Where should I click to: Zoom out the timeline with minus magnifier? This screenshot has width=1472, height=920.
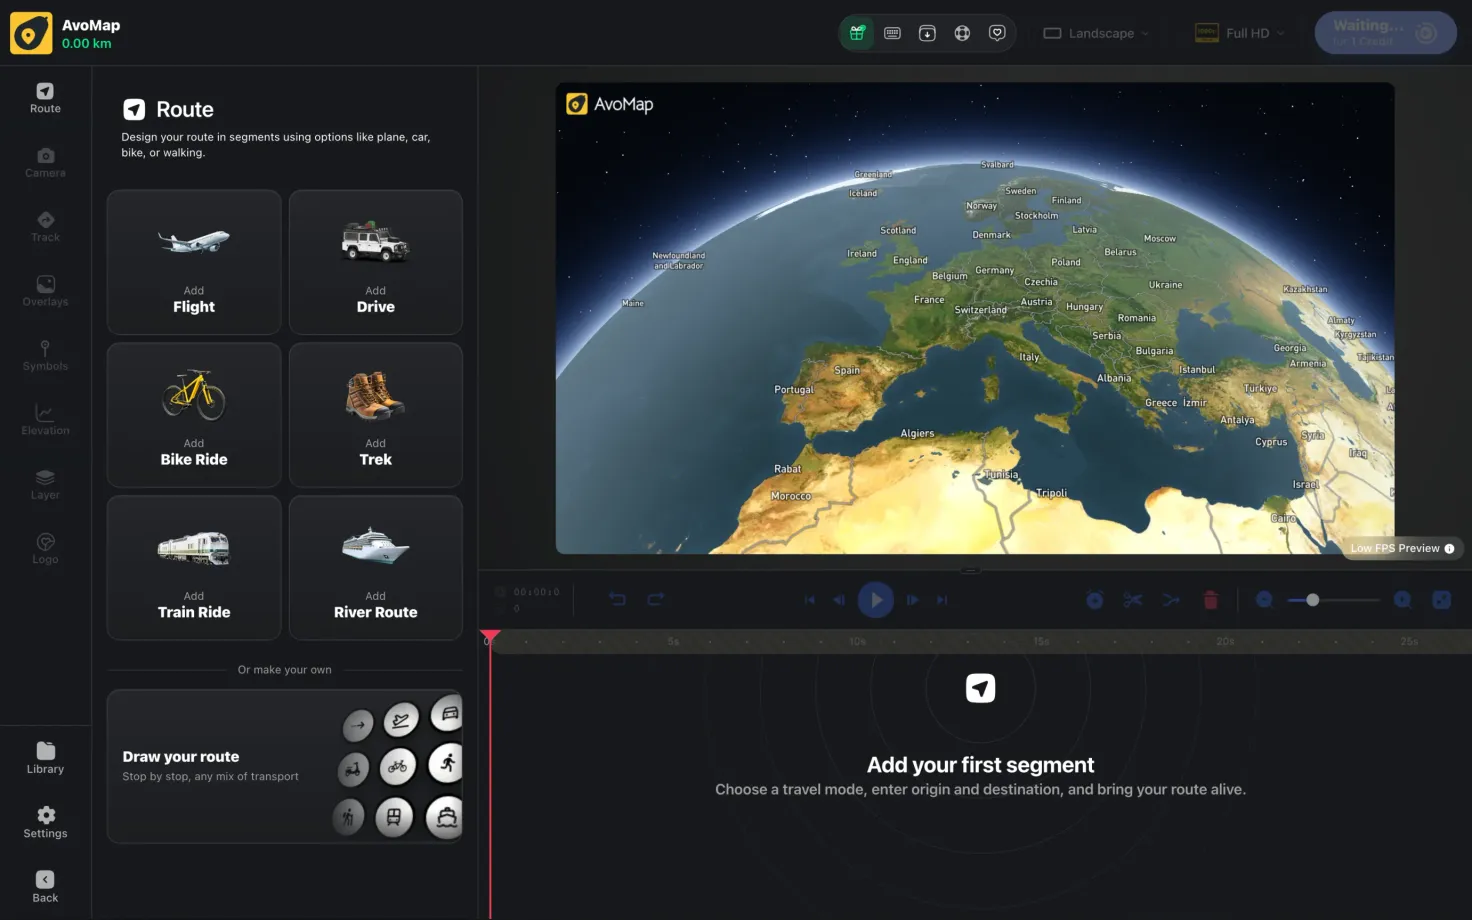pos(1264,600)
